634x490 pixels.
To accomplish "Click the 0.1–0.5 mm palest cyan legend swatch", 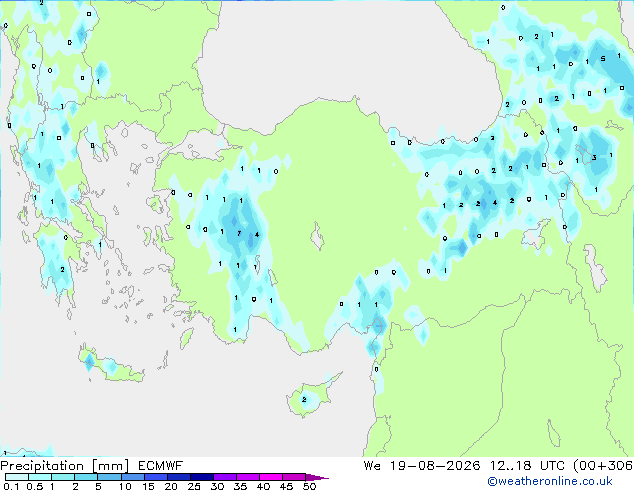I will coord(17,477).
